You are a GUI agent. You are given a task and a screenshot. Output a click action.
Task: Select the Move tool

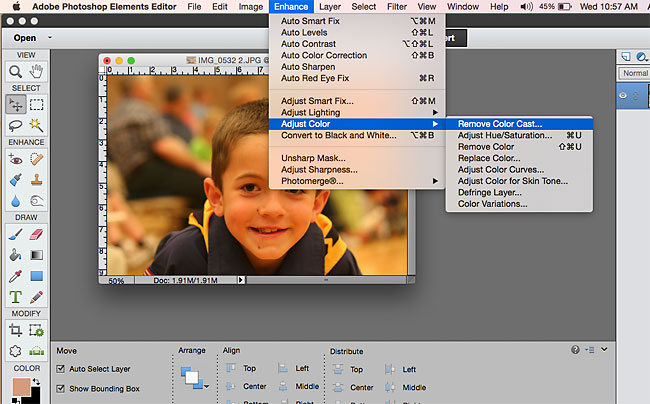click(x=16, y=104)
